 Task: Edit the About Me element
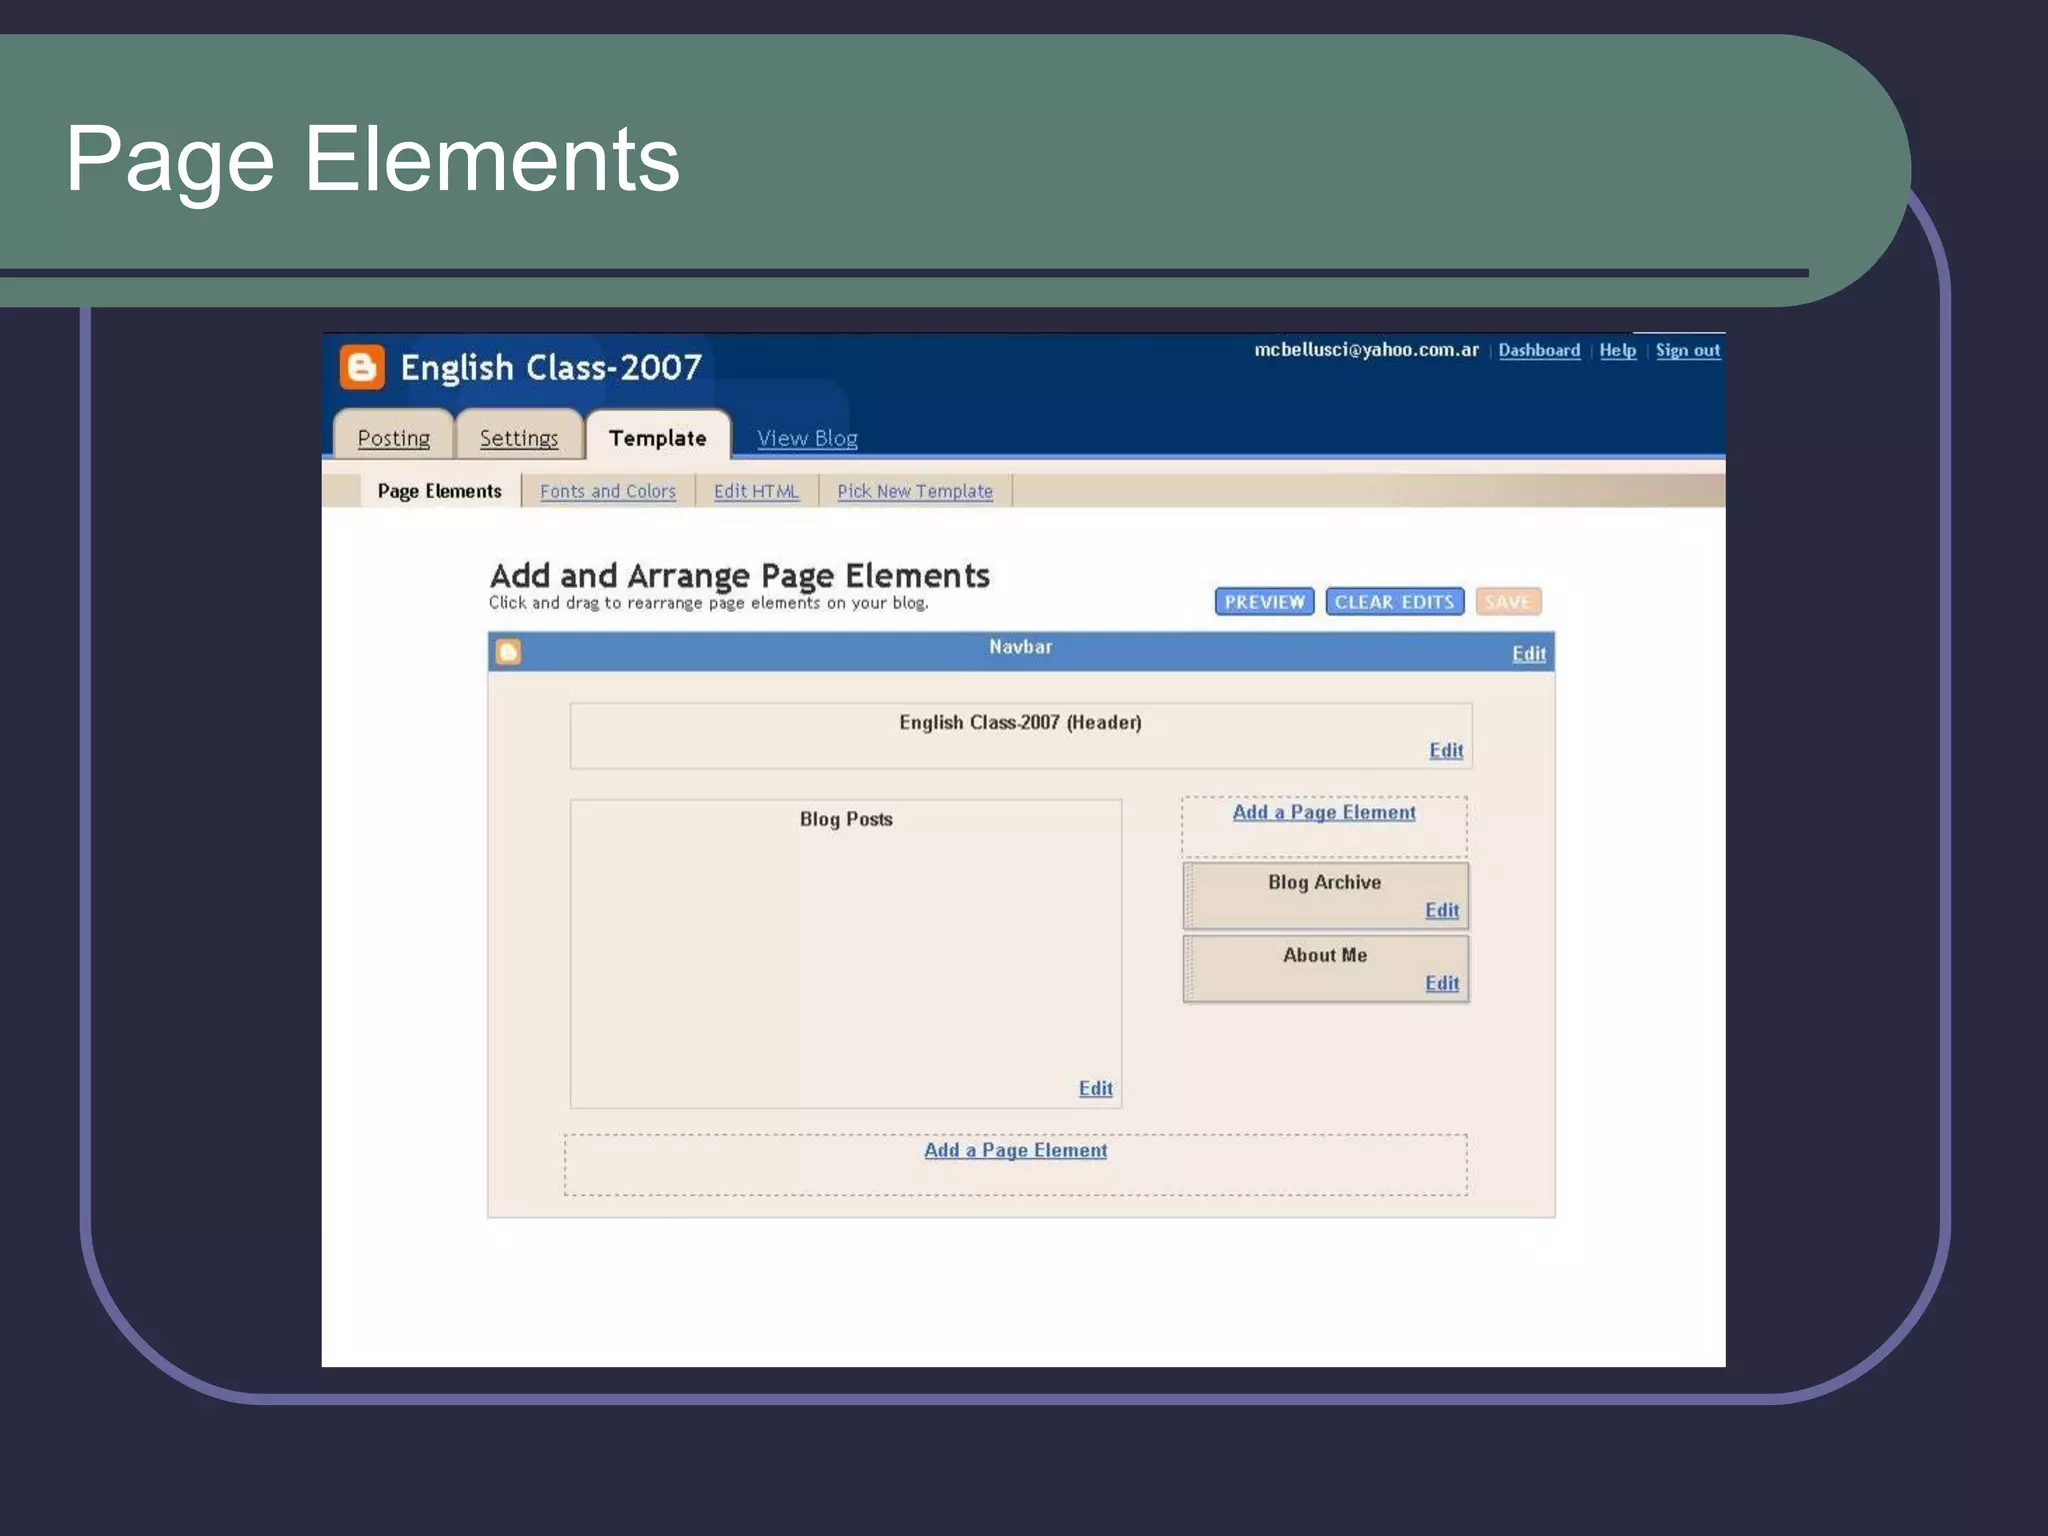[x=1441, y=984]
